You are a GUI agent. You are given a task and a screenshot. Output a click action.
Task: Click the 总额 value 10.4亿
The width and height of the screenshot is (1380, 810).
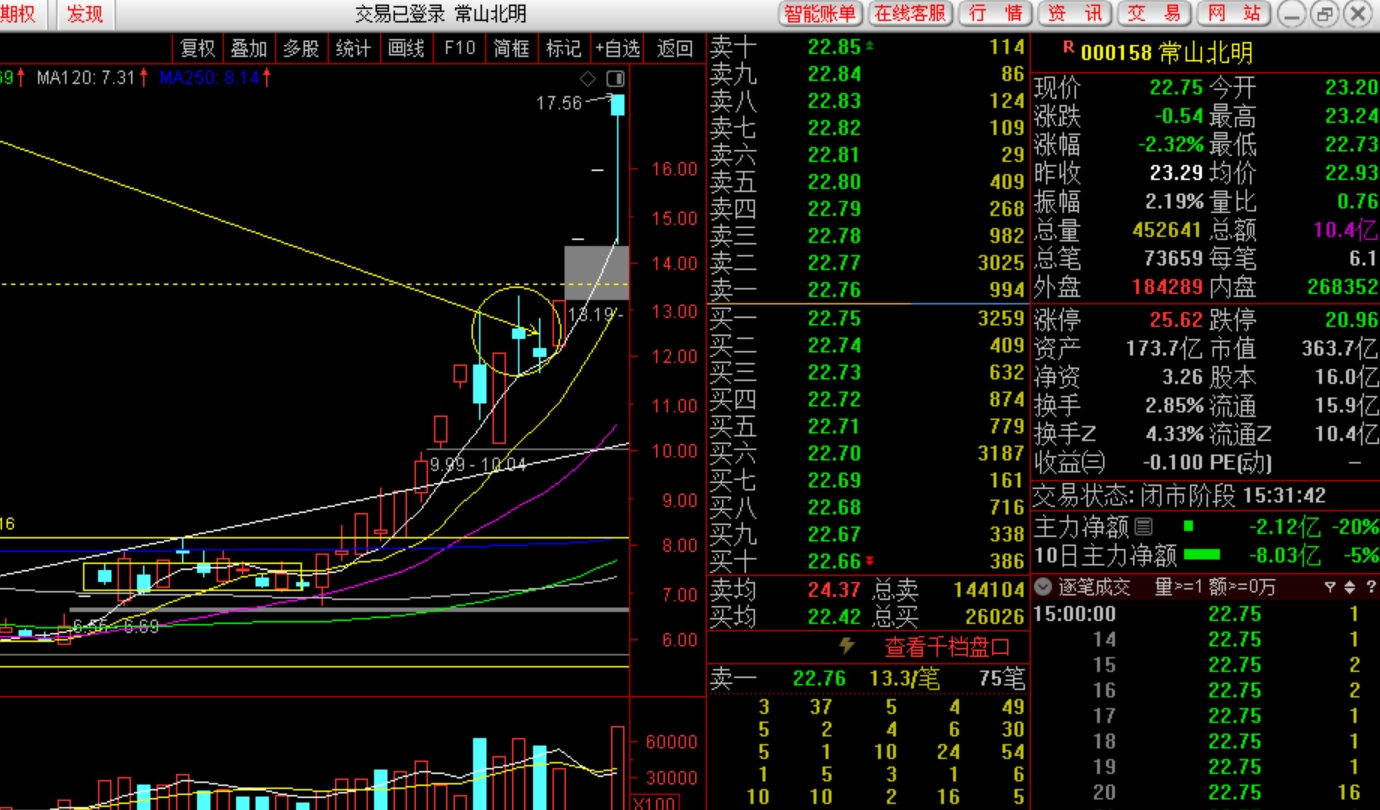1346,230
